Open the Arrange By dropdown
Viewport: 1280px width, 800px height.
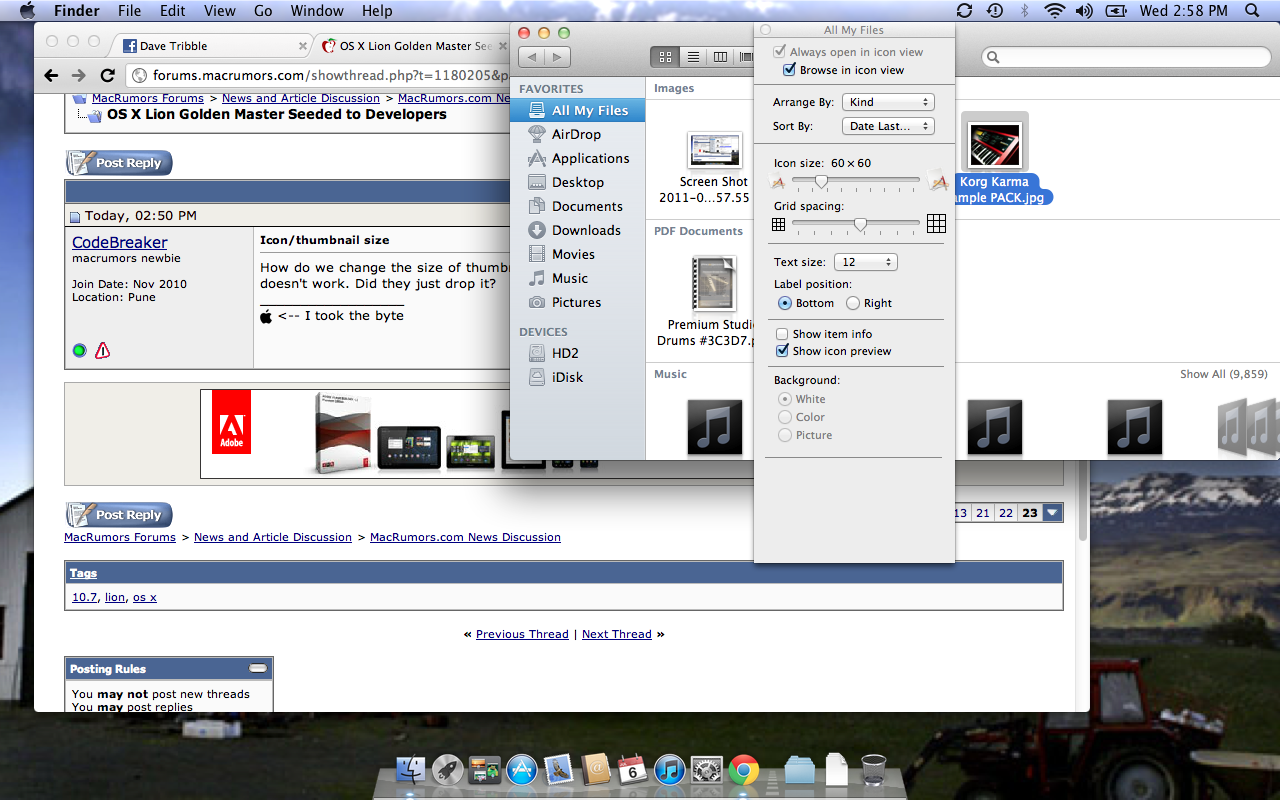[x=888, y=102]
